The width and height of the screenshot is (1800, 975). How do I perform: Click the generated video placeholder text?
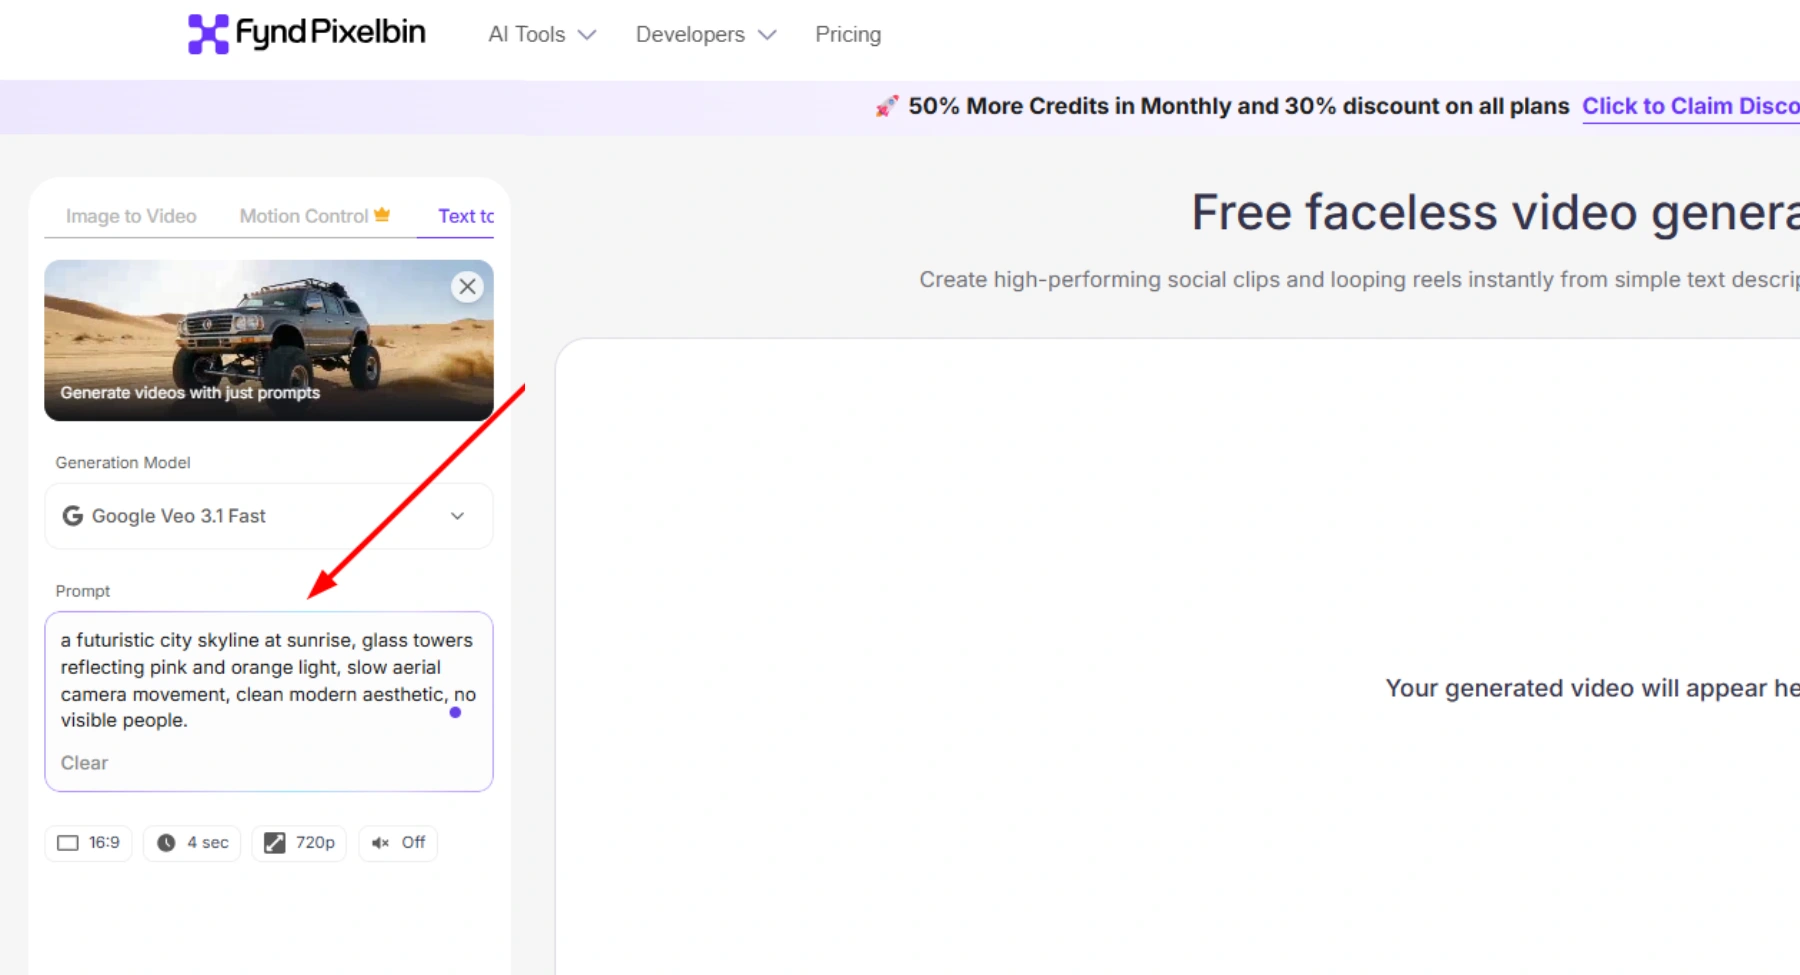(1592, 688)
